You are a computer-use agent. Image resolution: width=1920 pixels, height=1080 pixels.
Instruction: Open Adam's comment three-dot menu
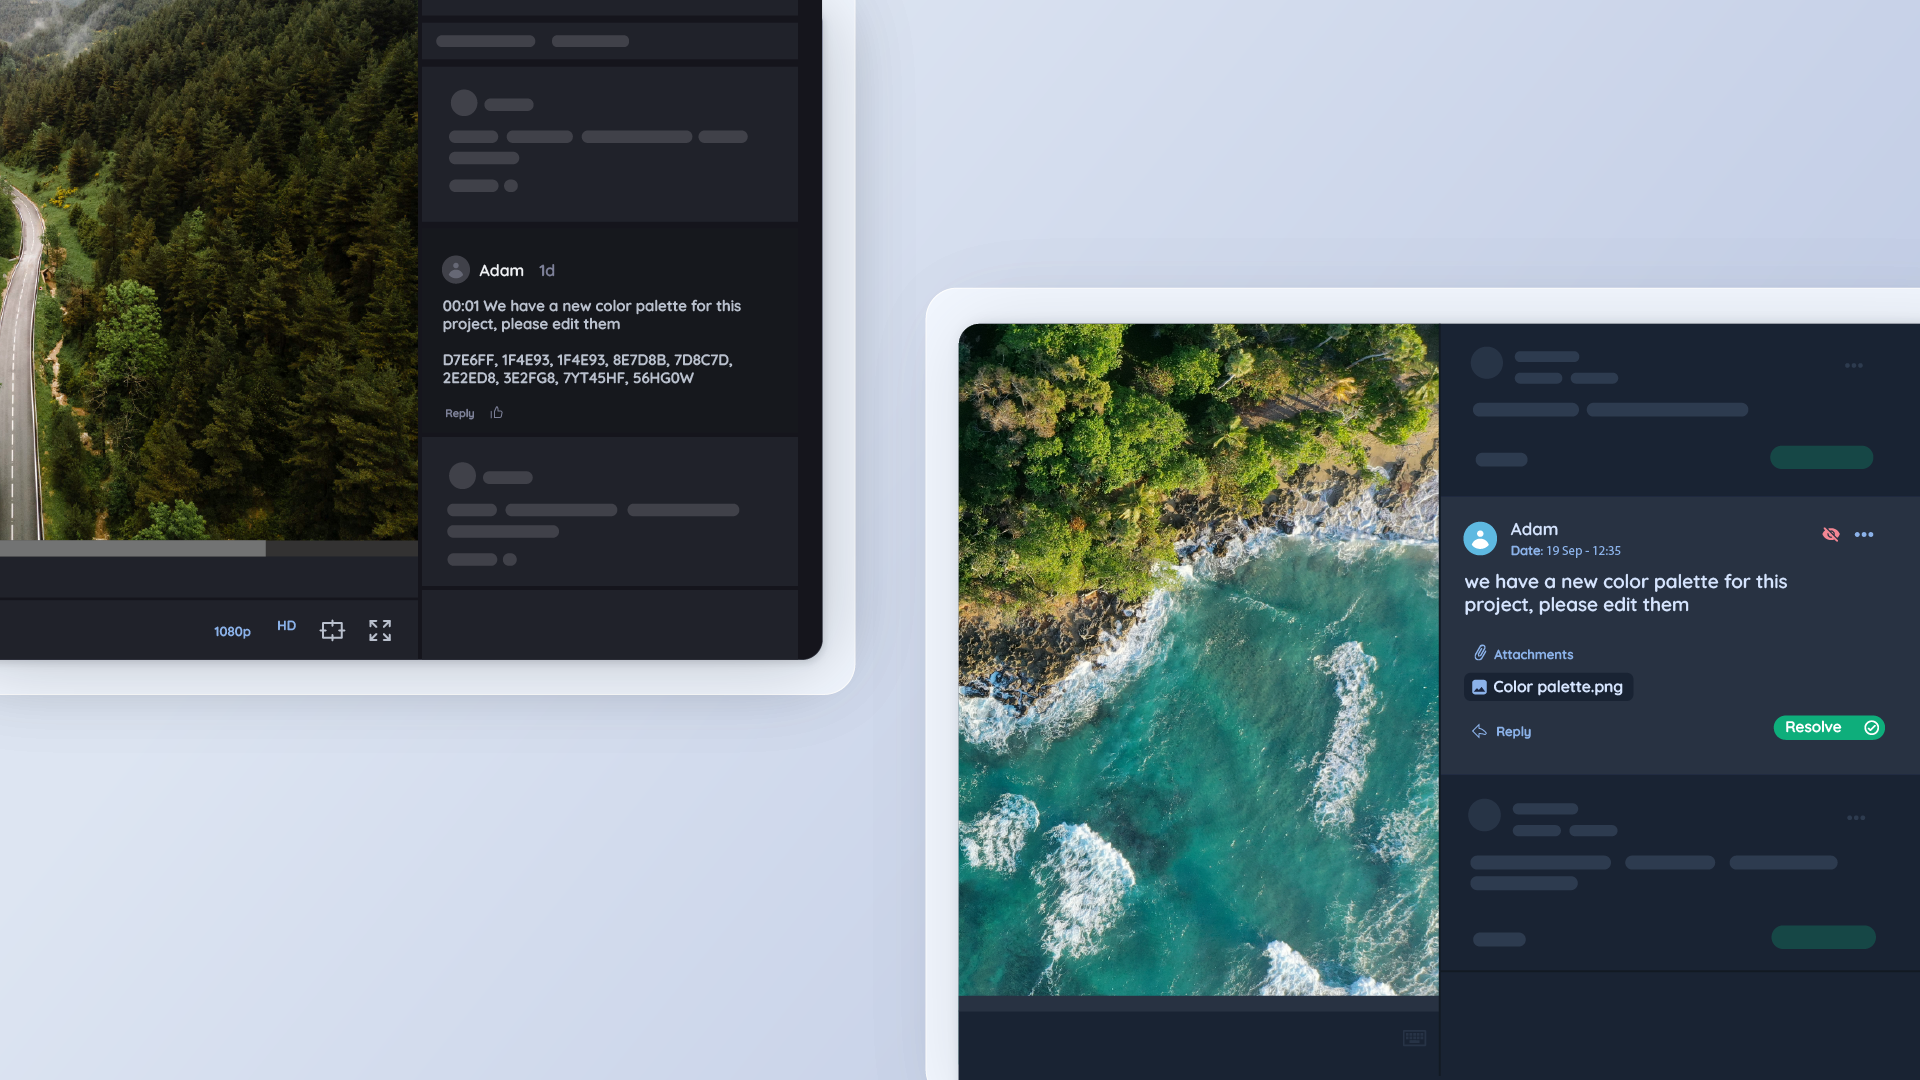[x=1864, y=535]
